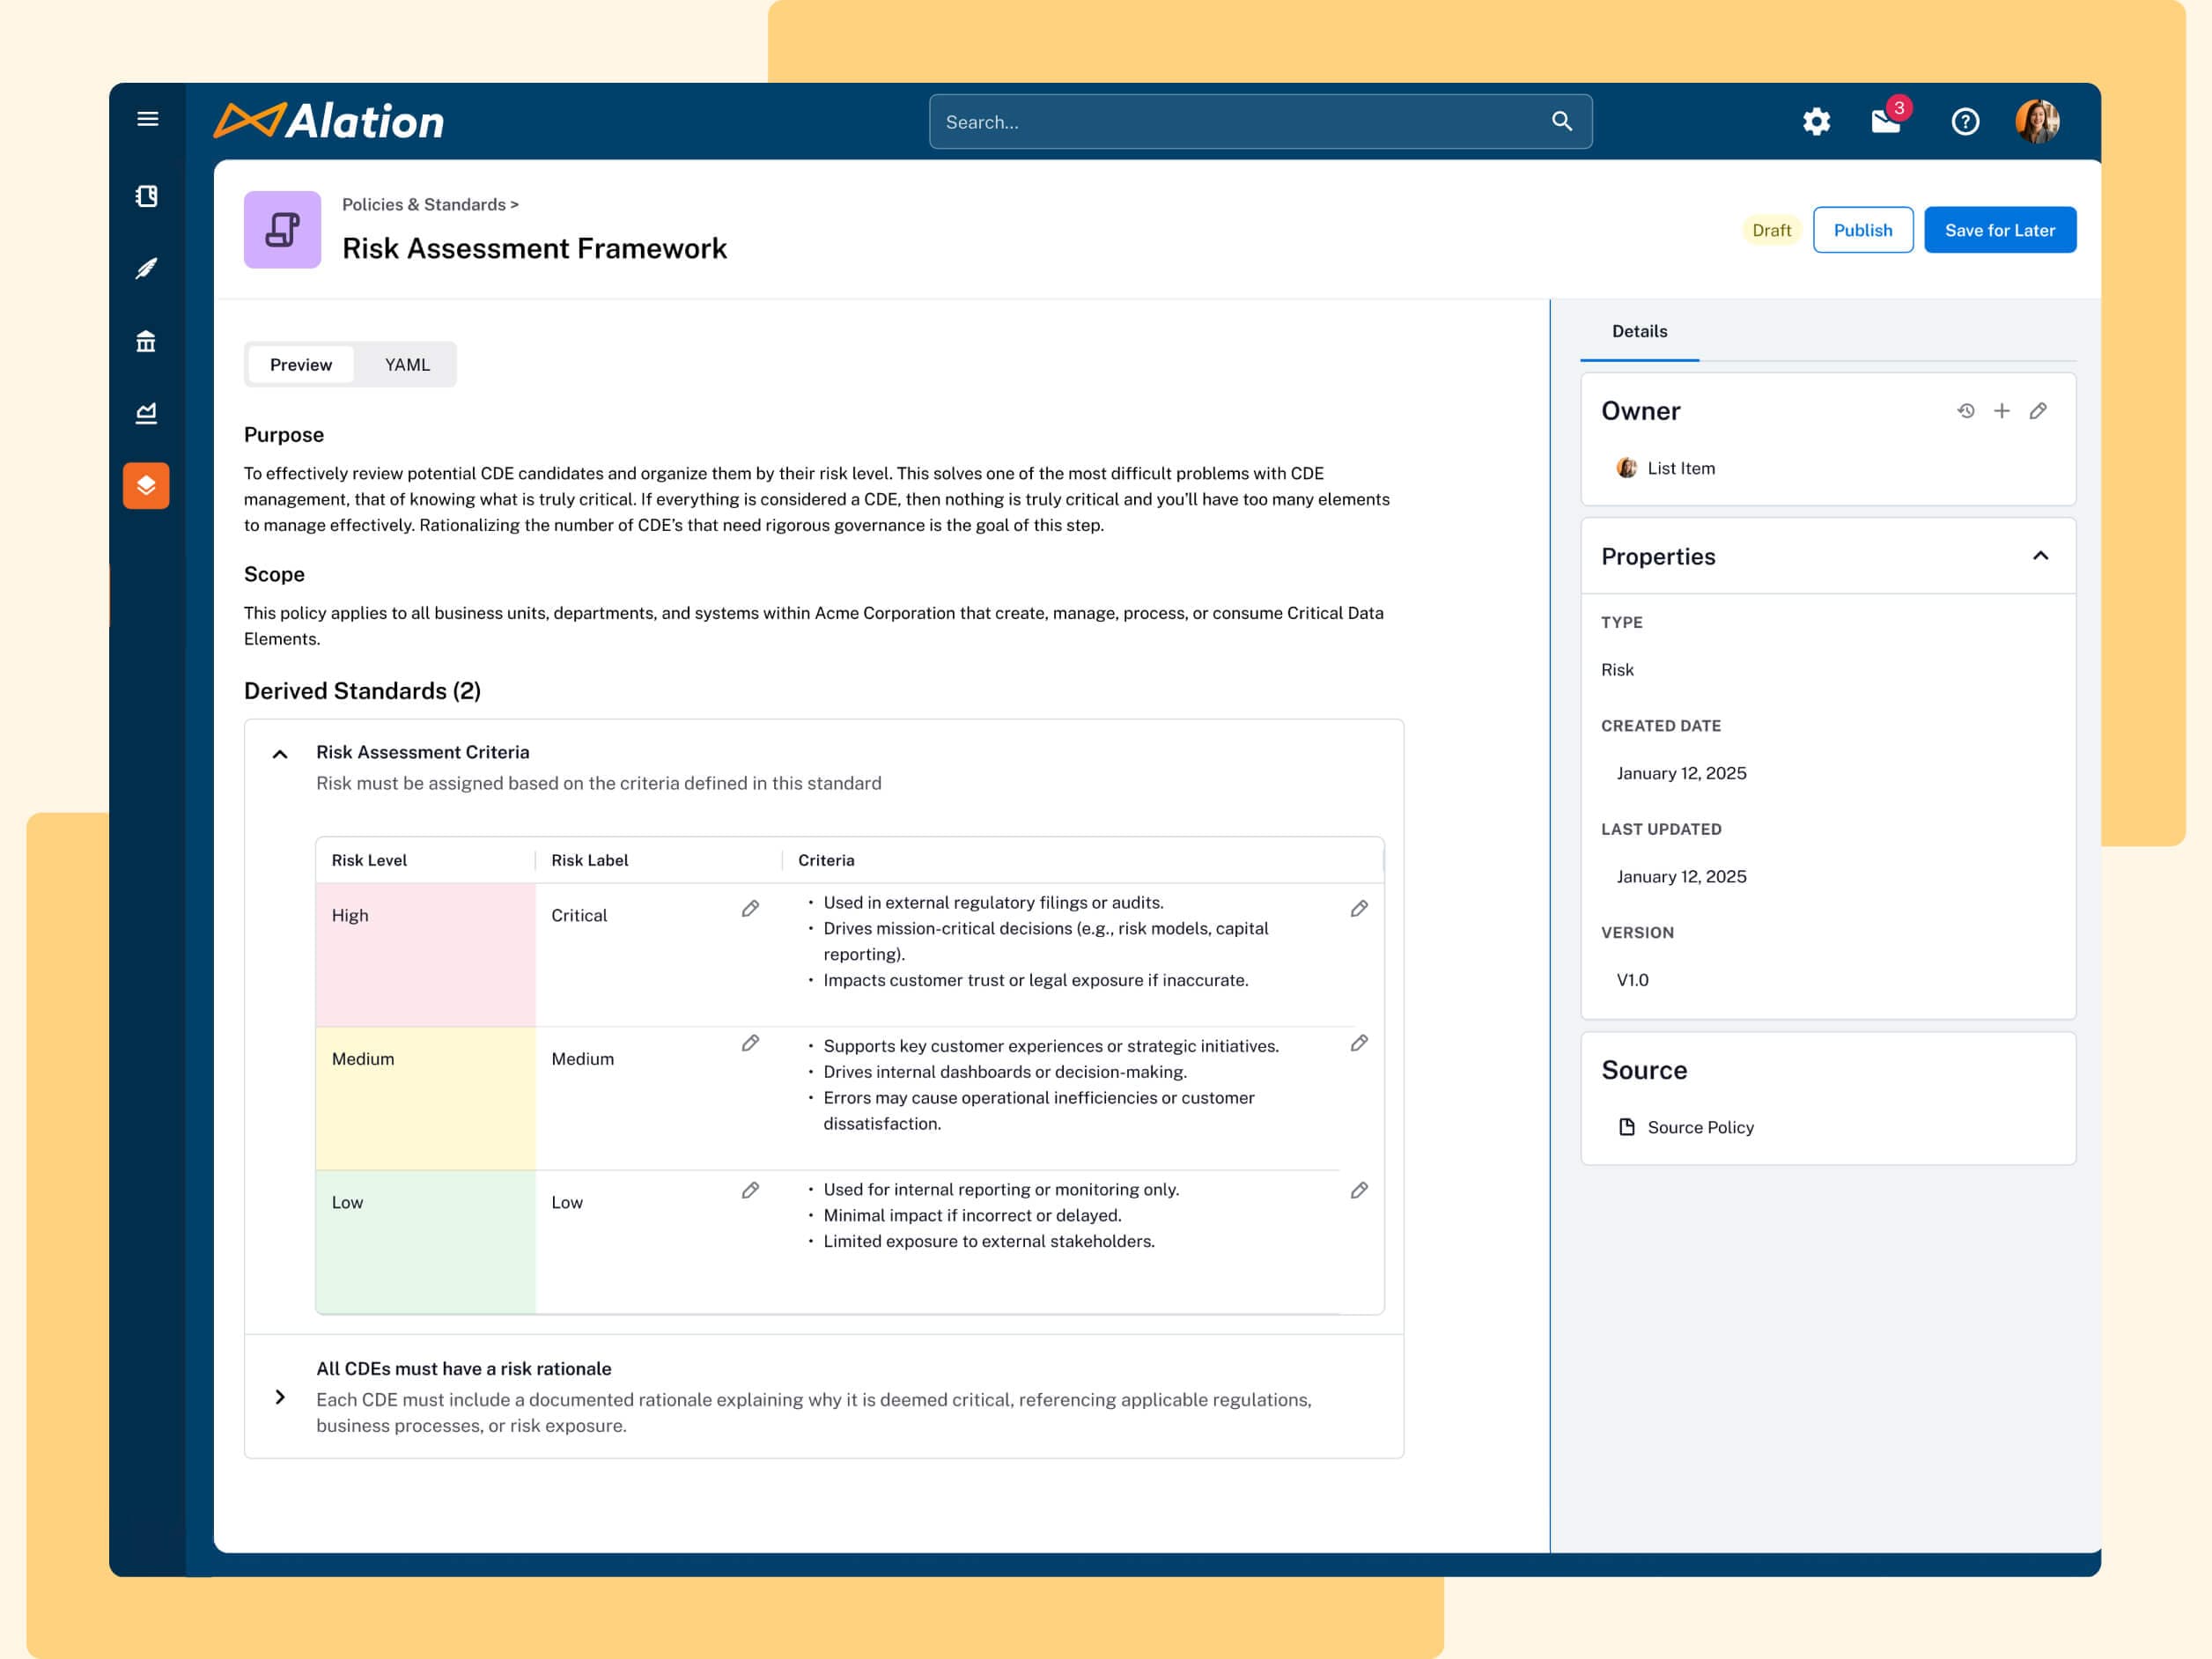Image resolution: width=2212 pixels, height=1659 pixels.
Task: Open the Details tab
Action: point(1639,331)
